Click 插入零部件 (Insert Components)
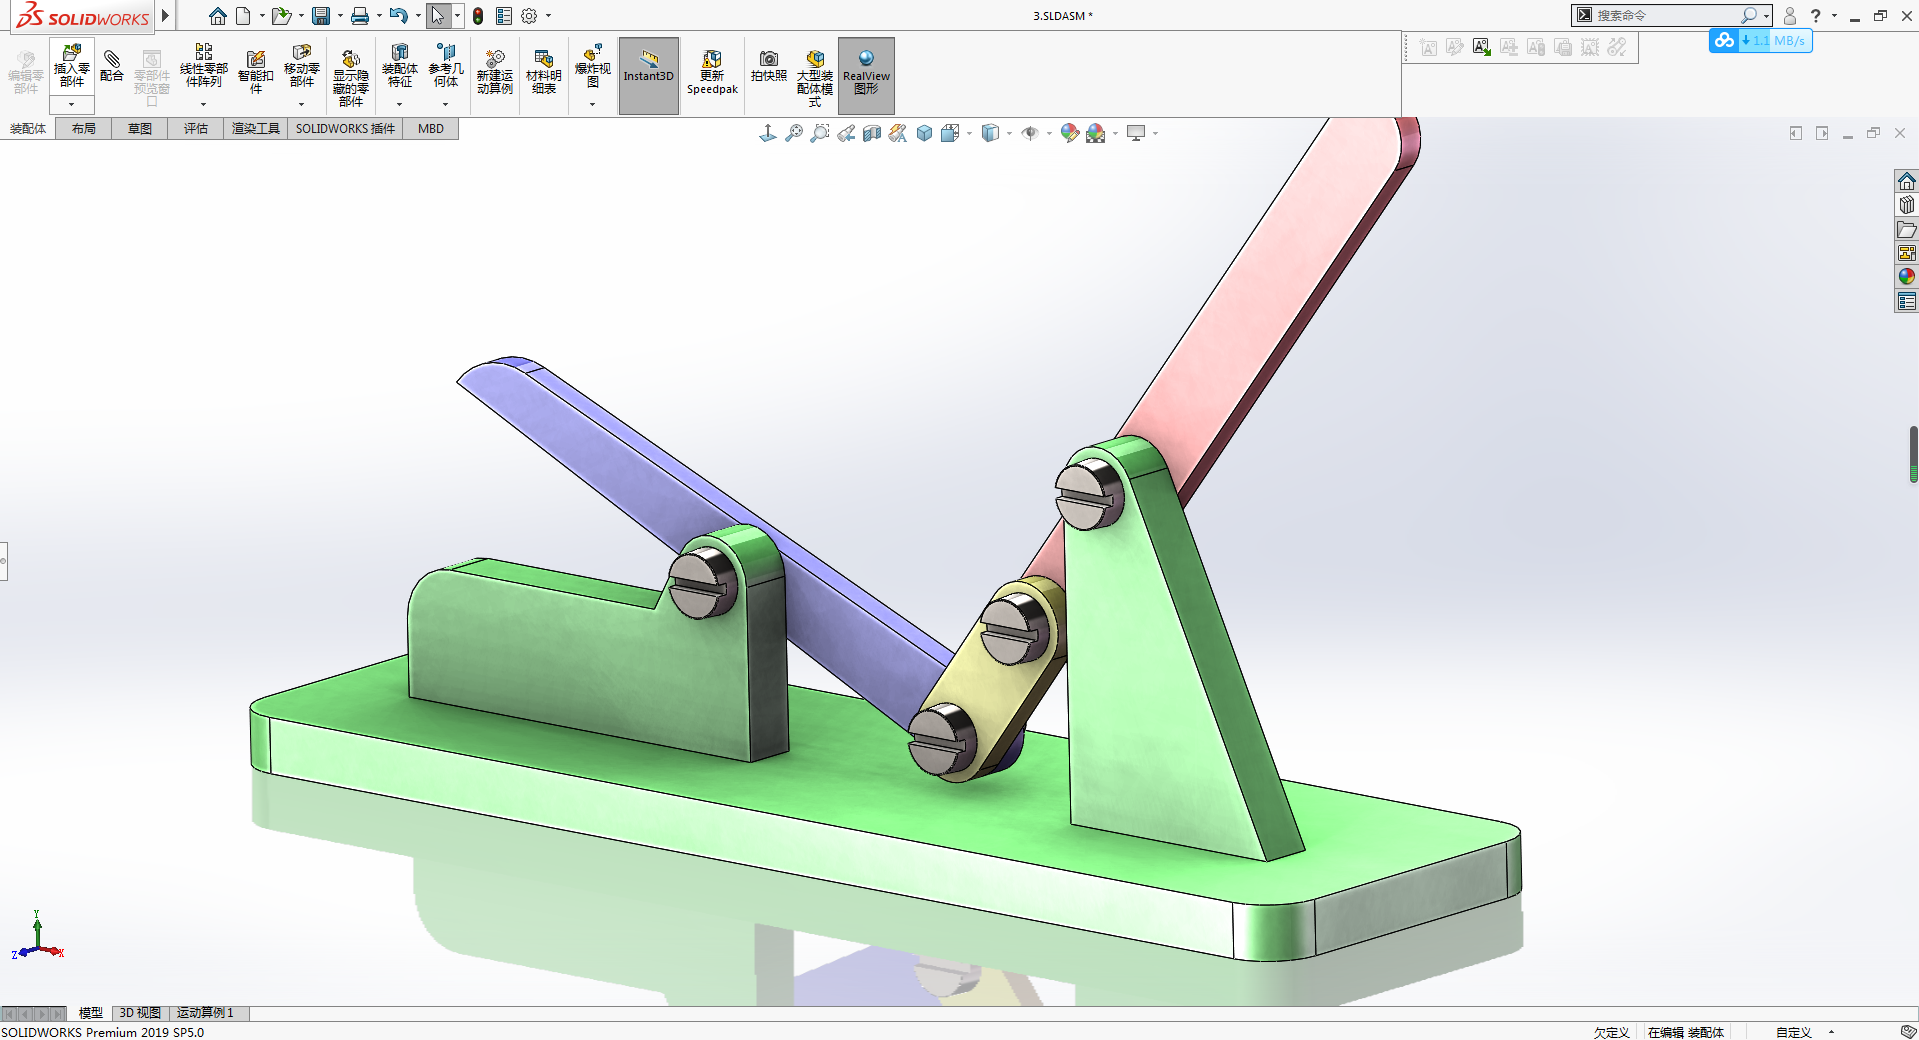 tap(72, 67)
